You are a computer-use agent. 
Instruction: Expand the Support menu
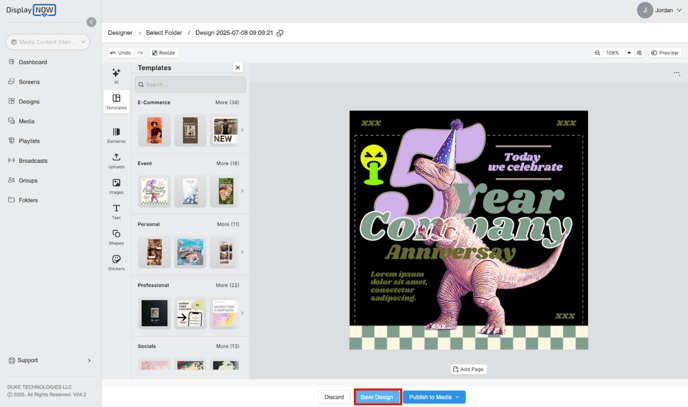[50, 360]
